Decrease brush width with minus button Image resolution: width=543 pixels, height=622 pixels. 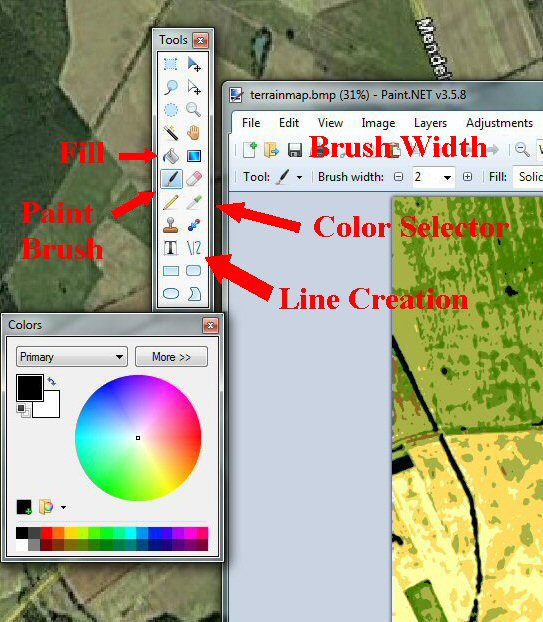coord(398,177)
